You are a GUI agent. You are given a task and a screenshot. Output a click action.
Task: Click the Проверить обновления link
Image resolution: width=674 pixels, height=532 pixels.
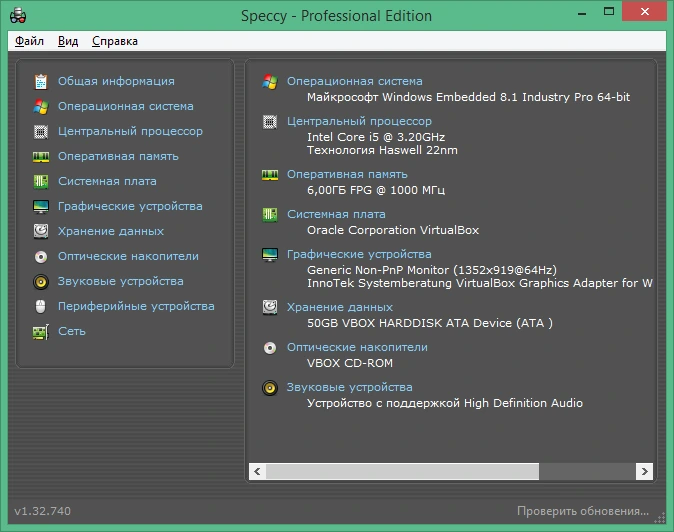pyautogui.click(x=583, y=511)
